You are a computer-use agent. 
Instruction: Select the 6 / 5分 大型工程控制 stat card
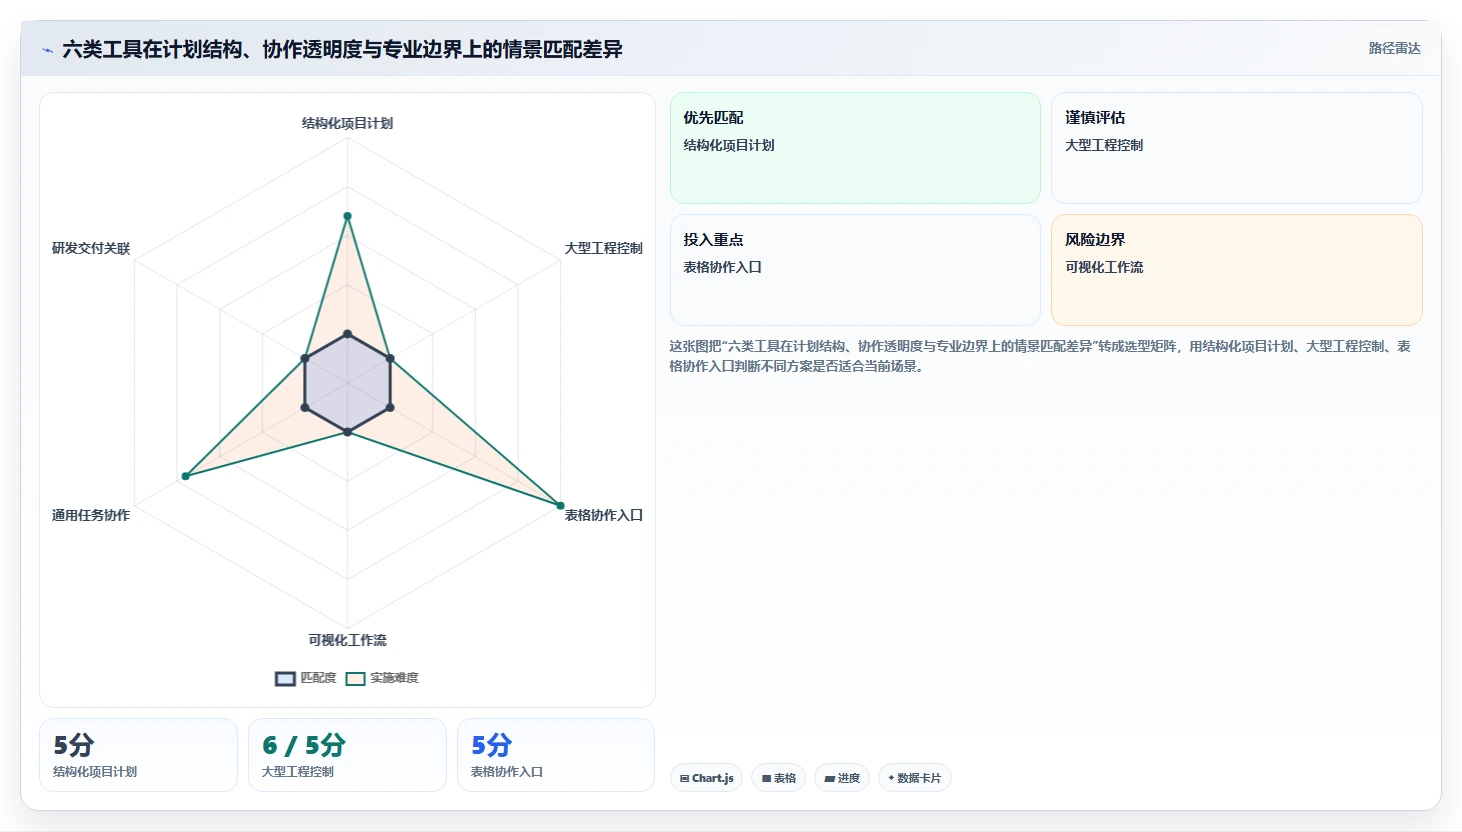tap(347, 755)
